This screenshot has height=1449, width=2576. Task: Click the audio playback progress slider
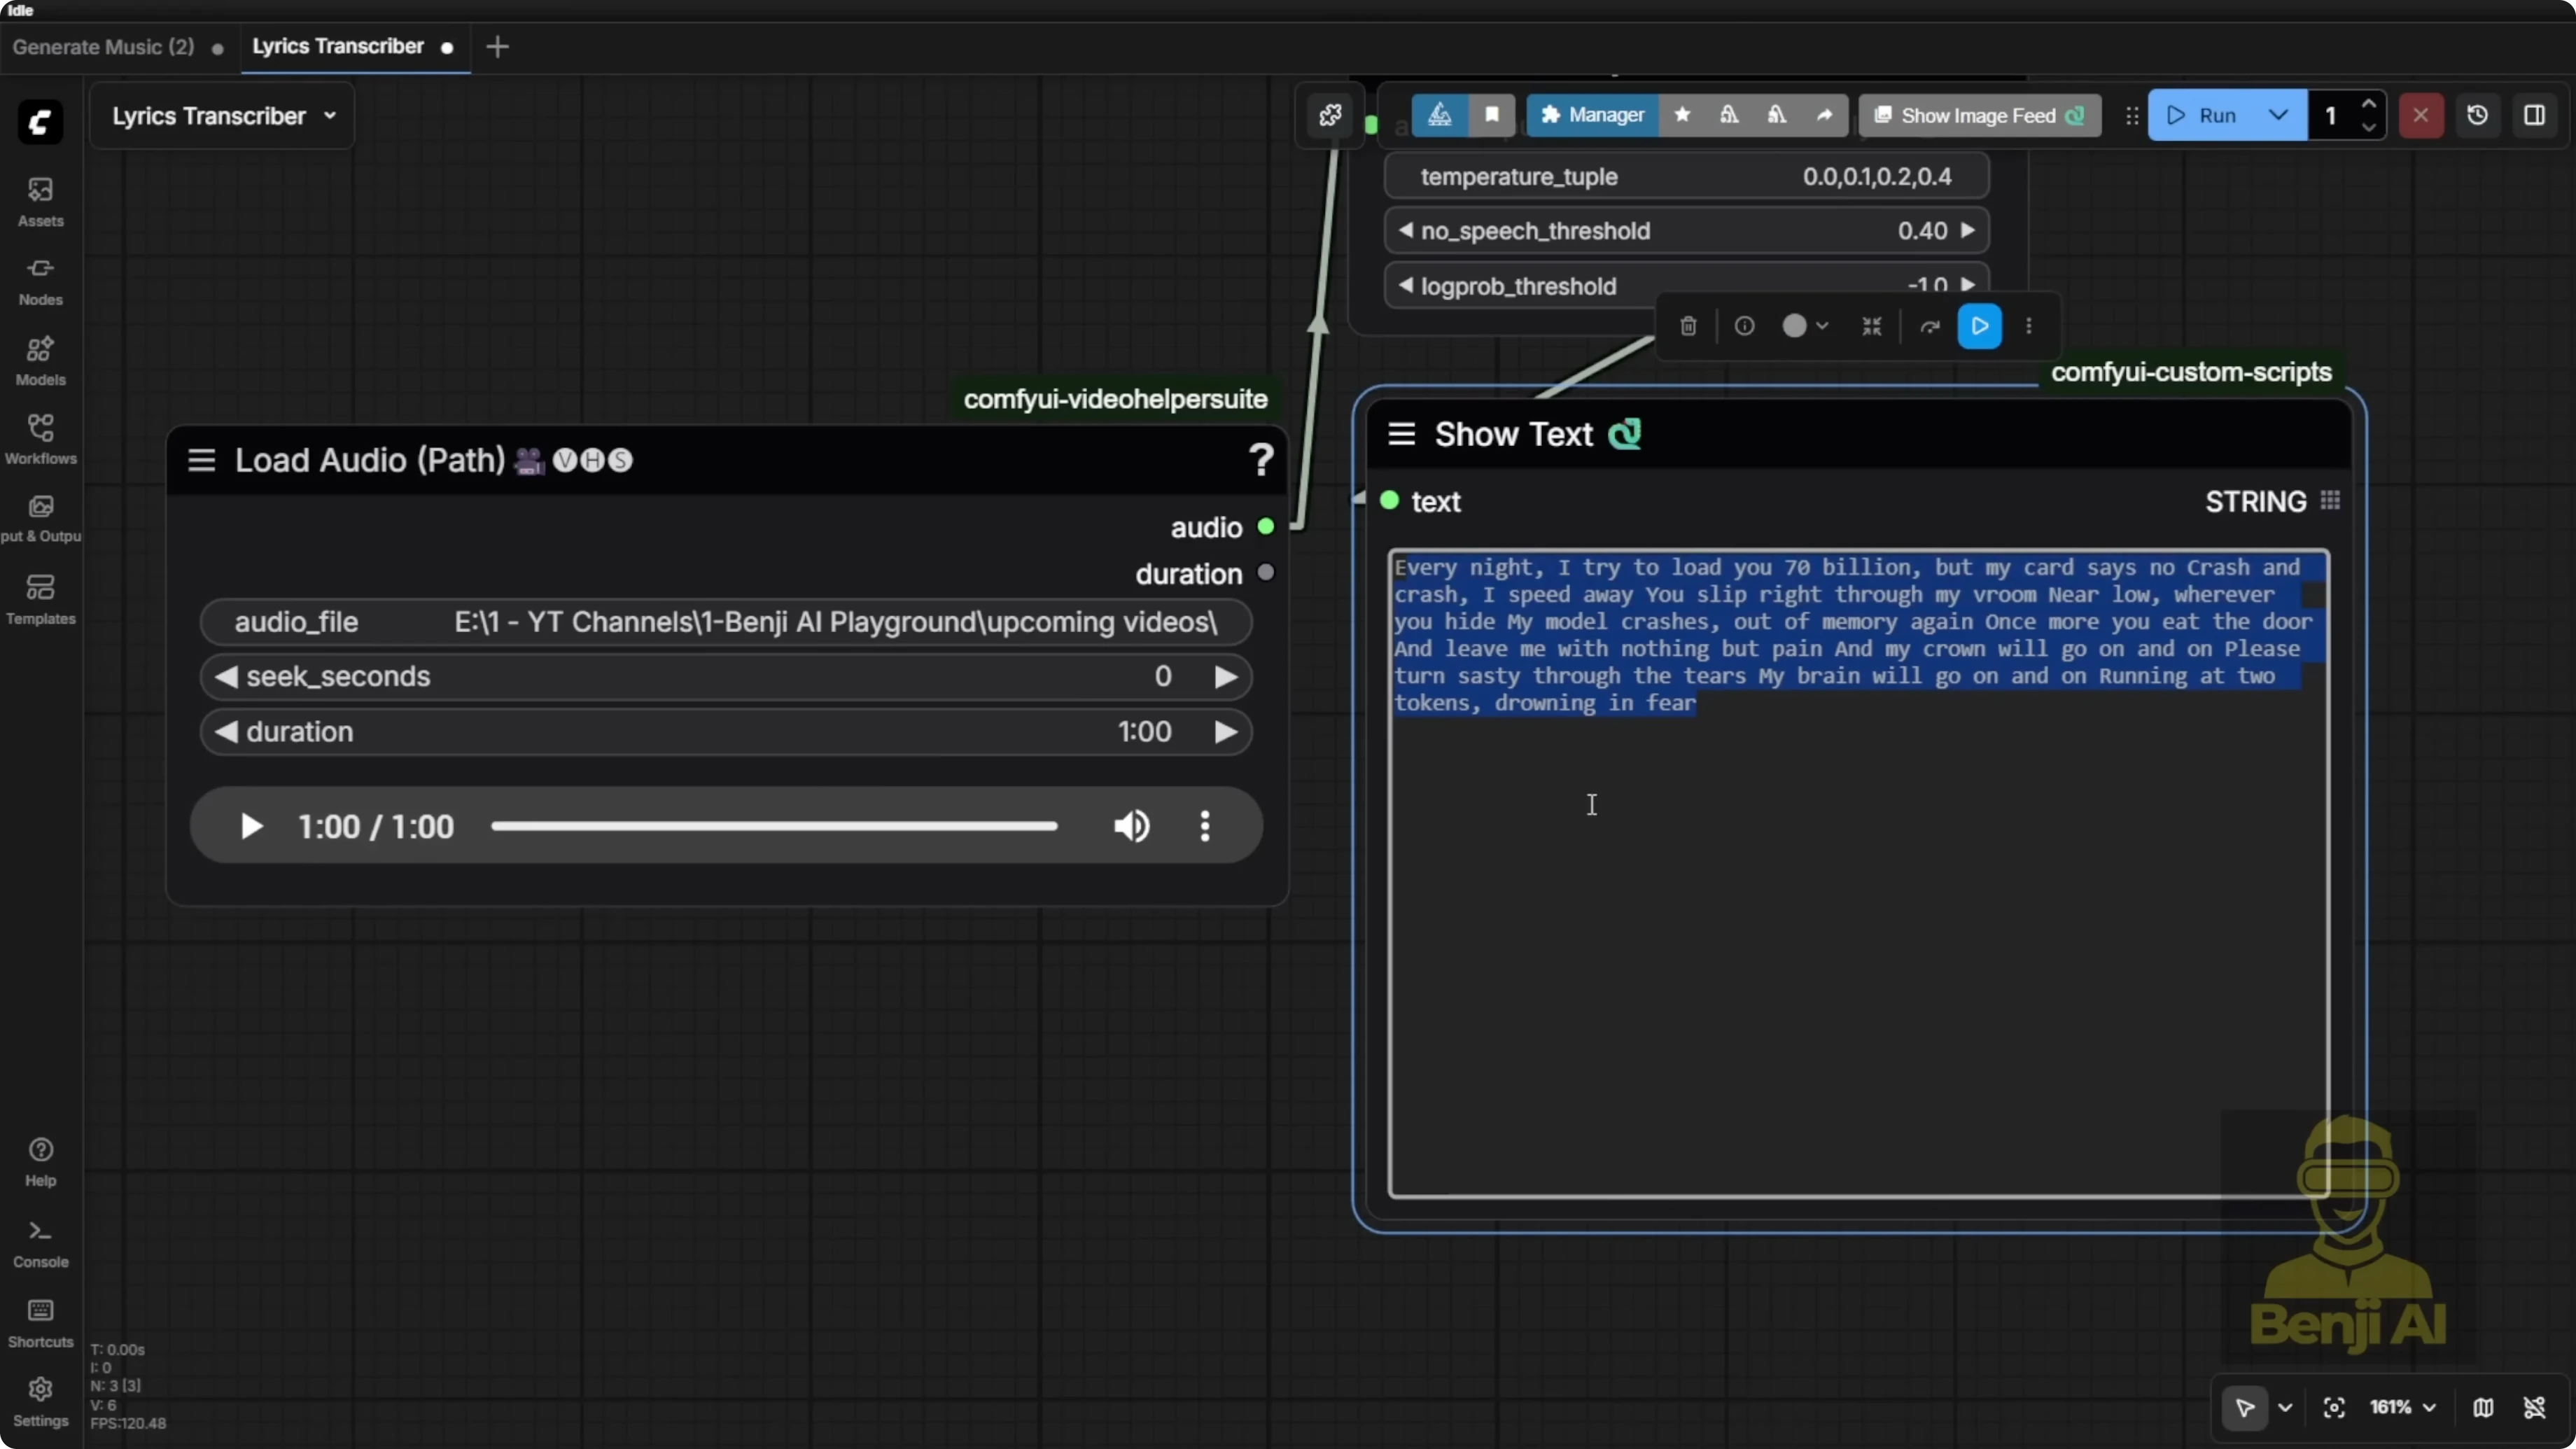click(775, 826)
